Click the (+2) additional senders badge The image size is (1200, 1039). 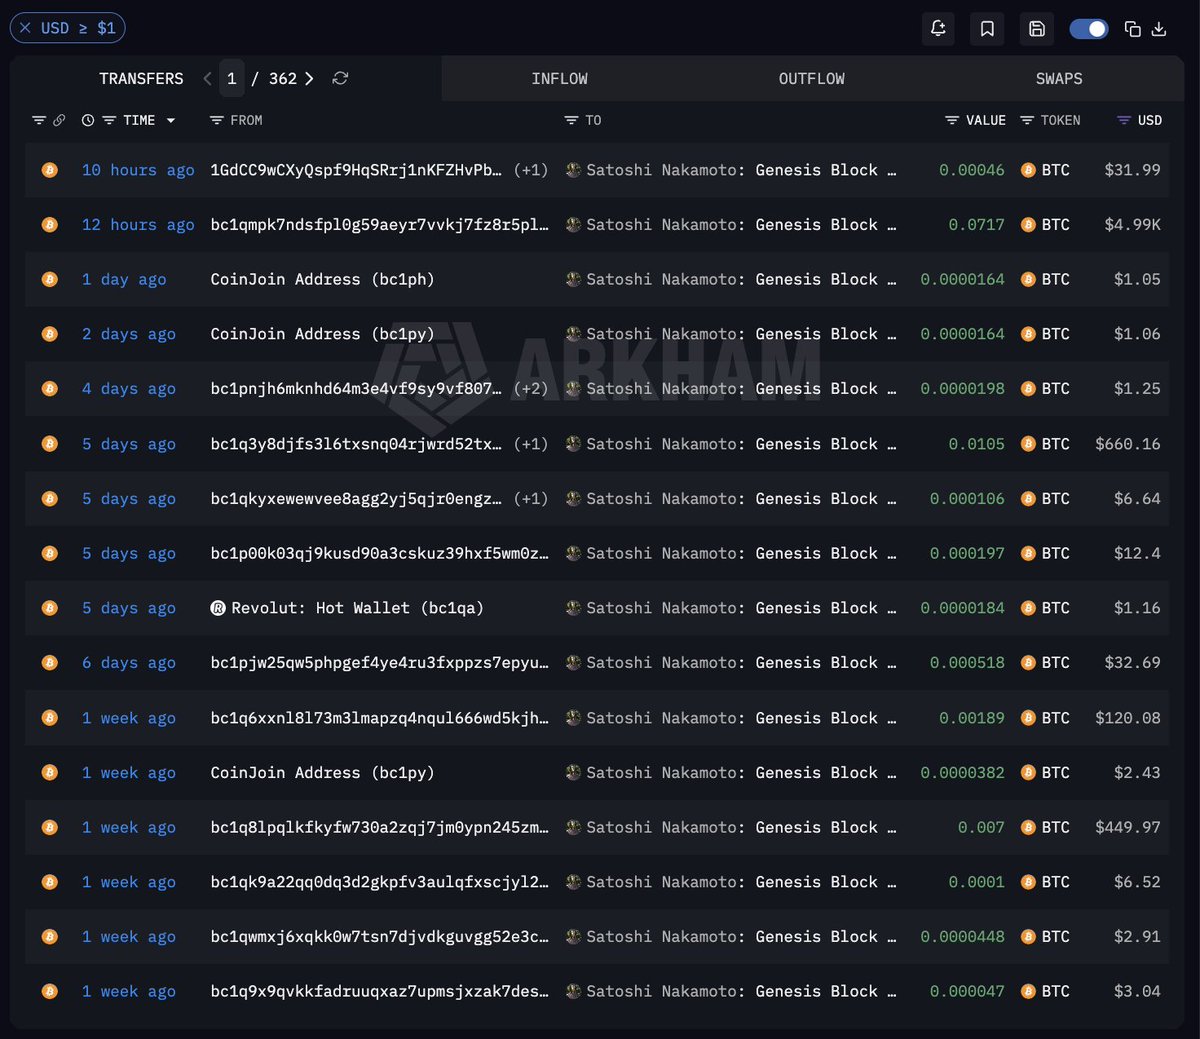(531, 389)
